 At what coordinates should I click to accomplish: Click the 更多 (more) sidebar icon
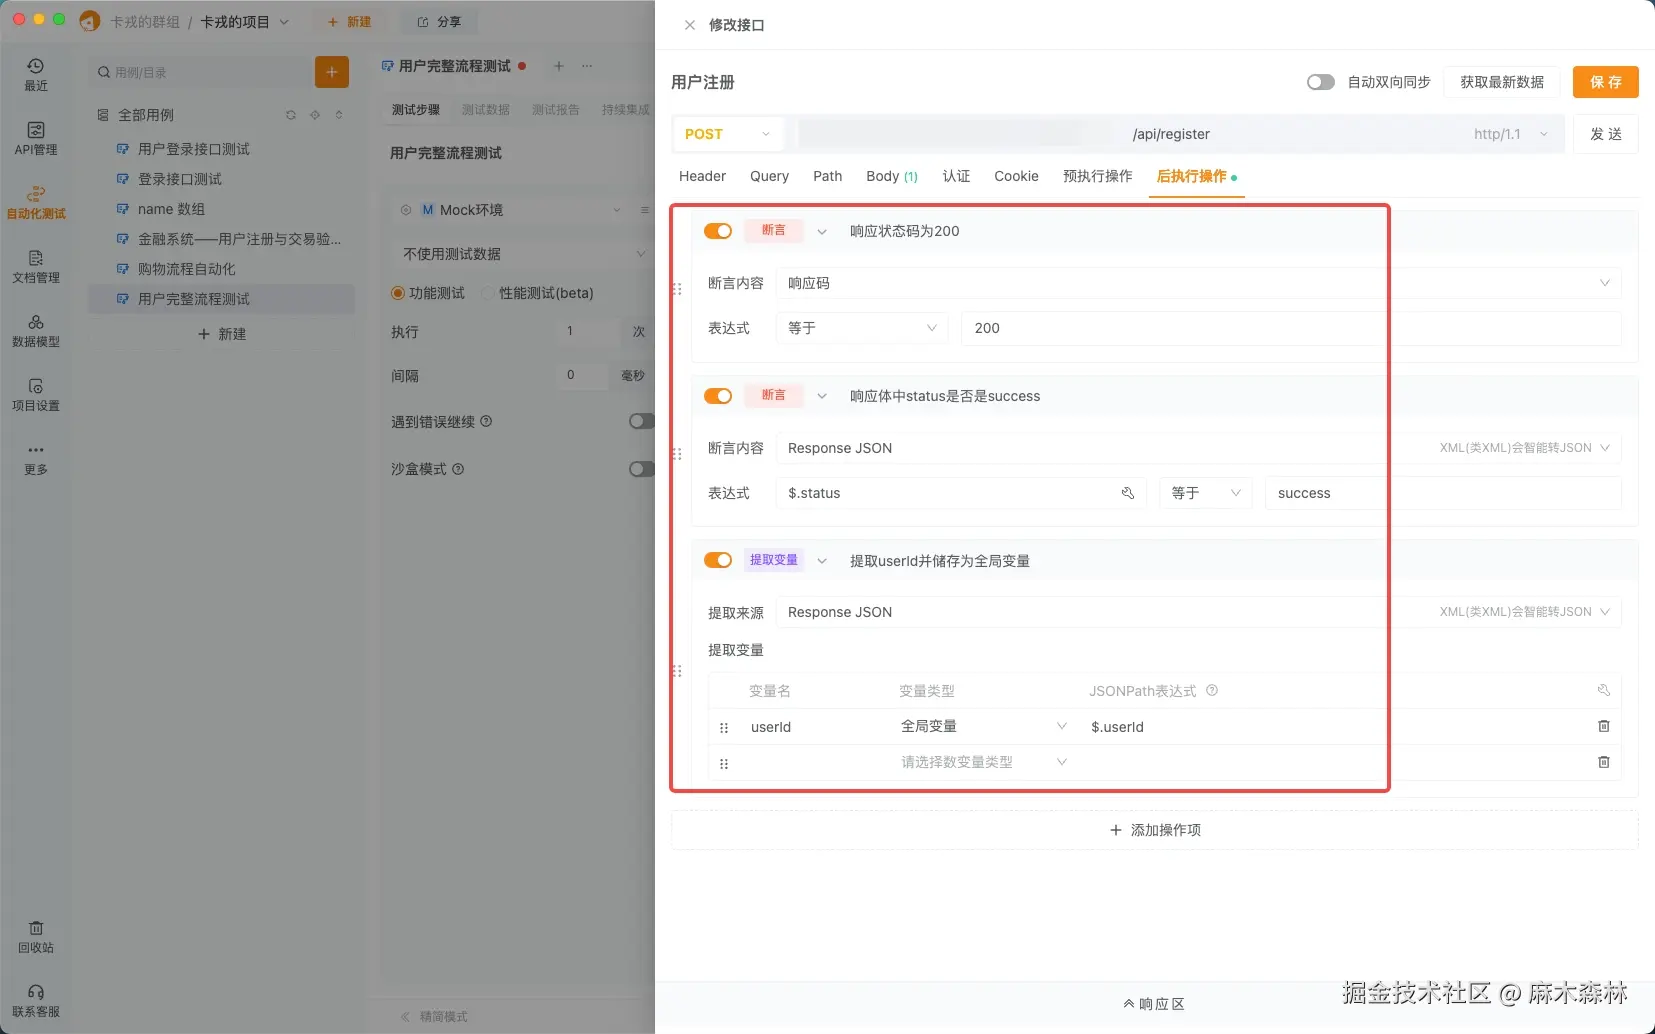pos(36,458)
